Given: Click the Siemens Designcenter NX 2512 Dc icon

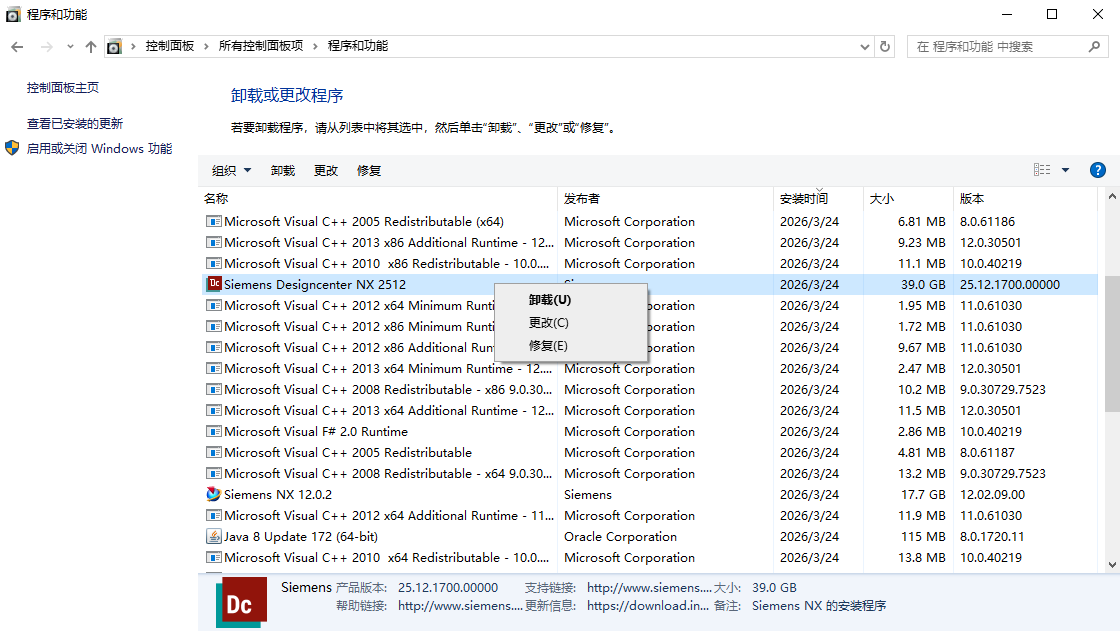Looking at the screenshot, I should [x=214, y=284].
